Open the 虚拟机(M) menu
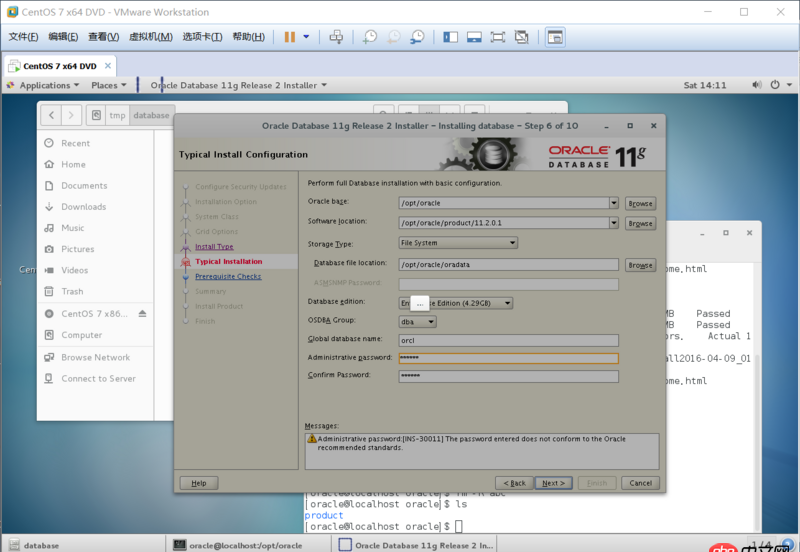This screenshot has height=552, width=800. click(142, 37)
